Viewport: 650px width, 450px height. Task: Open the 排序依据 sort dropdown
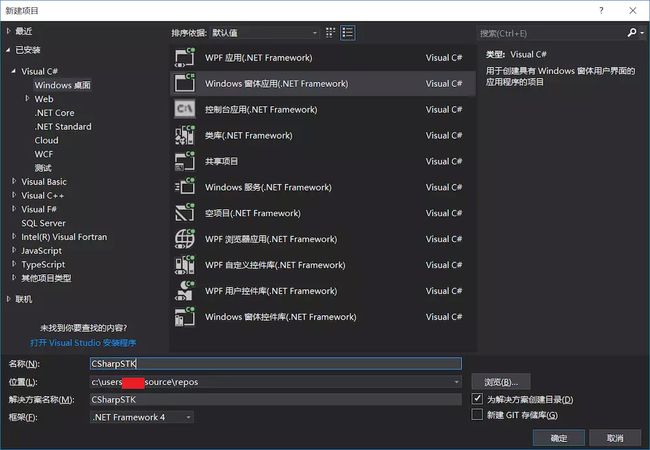pyautogui.click(x=264, y=33)
